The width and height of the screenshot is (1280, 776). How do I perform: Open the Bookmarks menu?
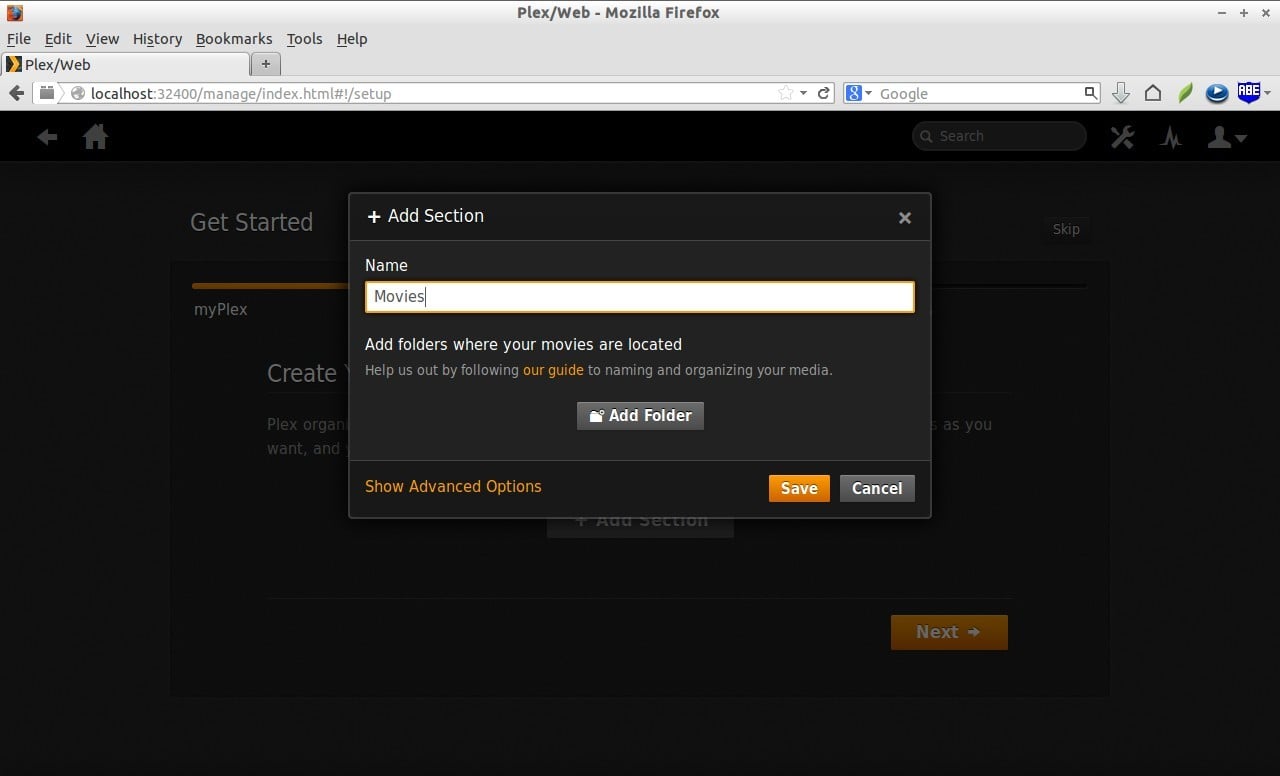(x=234, y=39)
